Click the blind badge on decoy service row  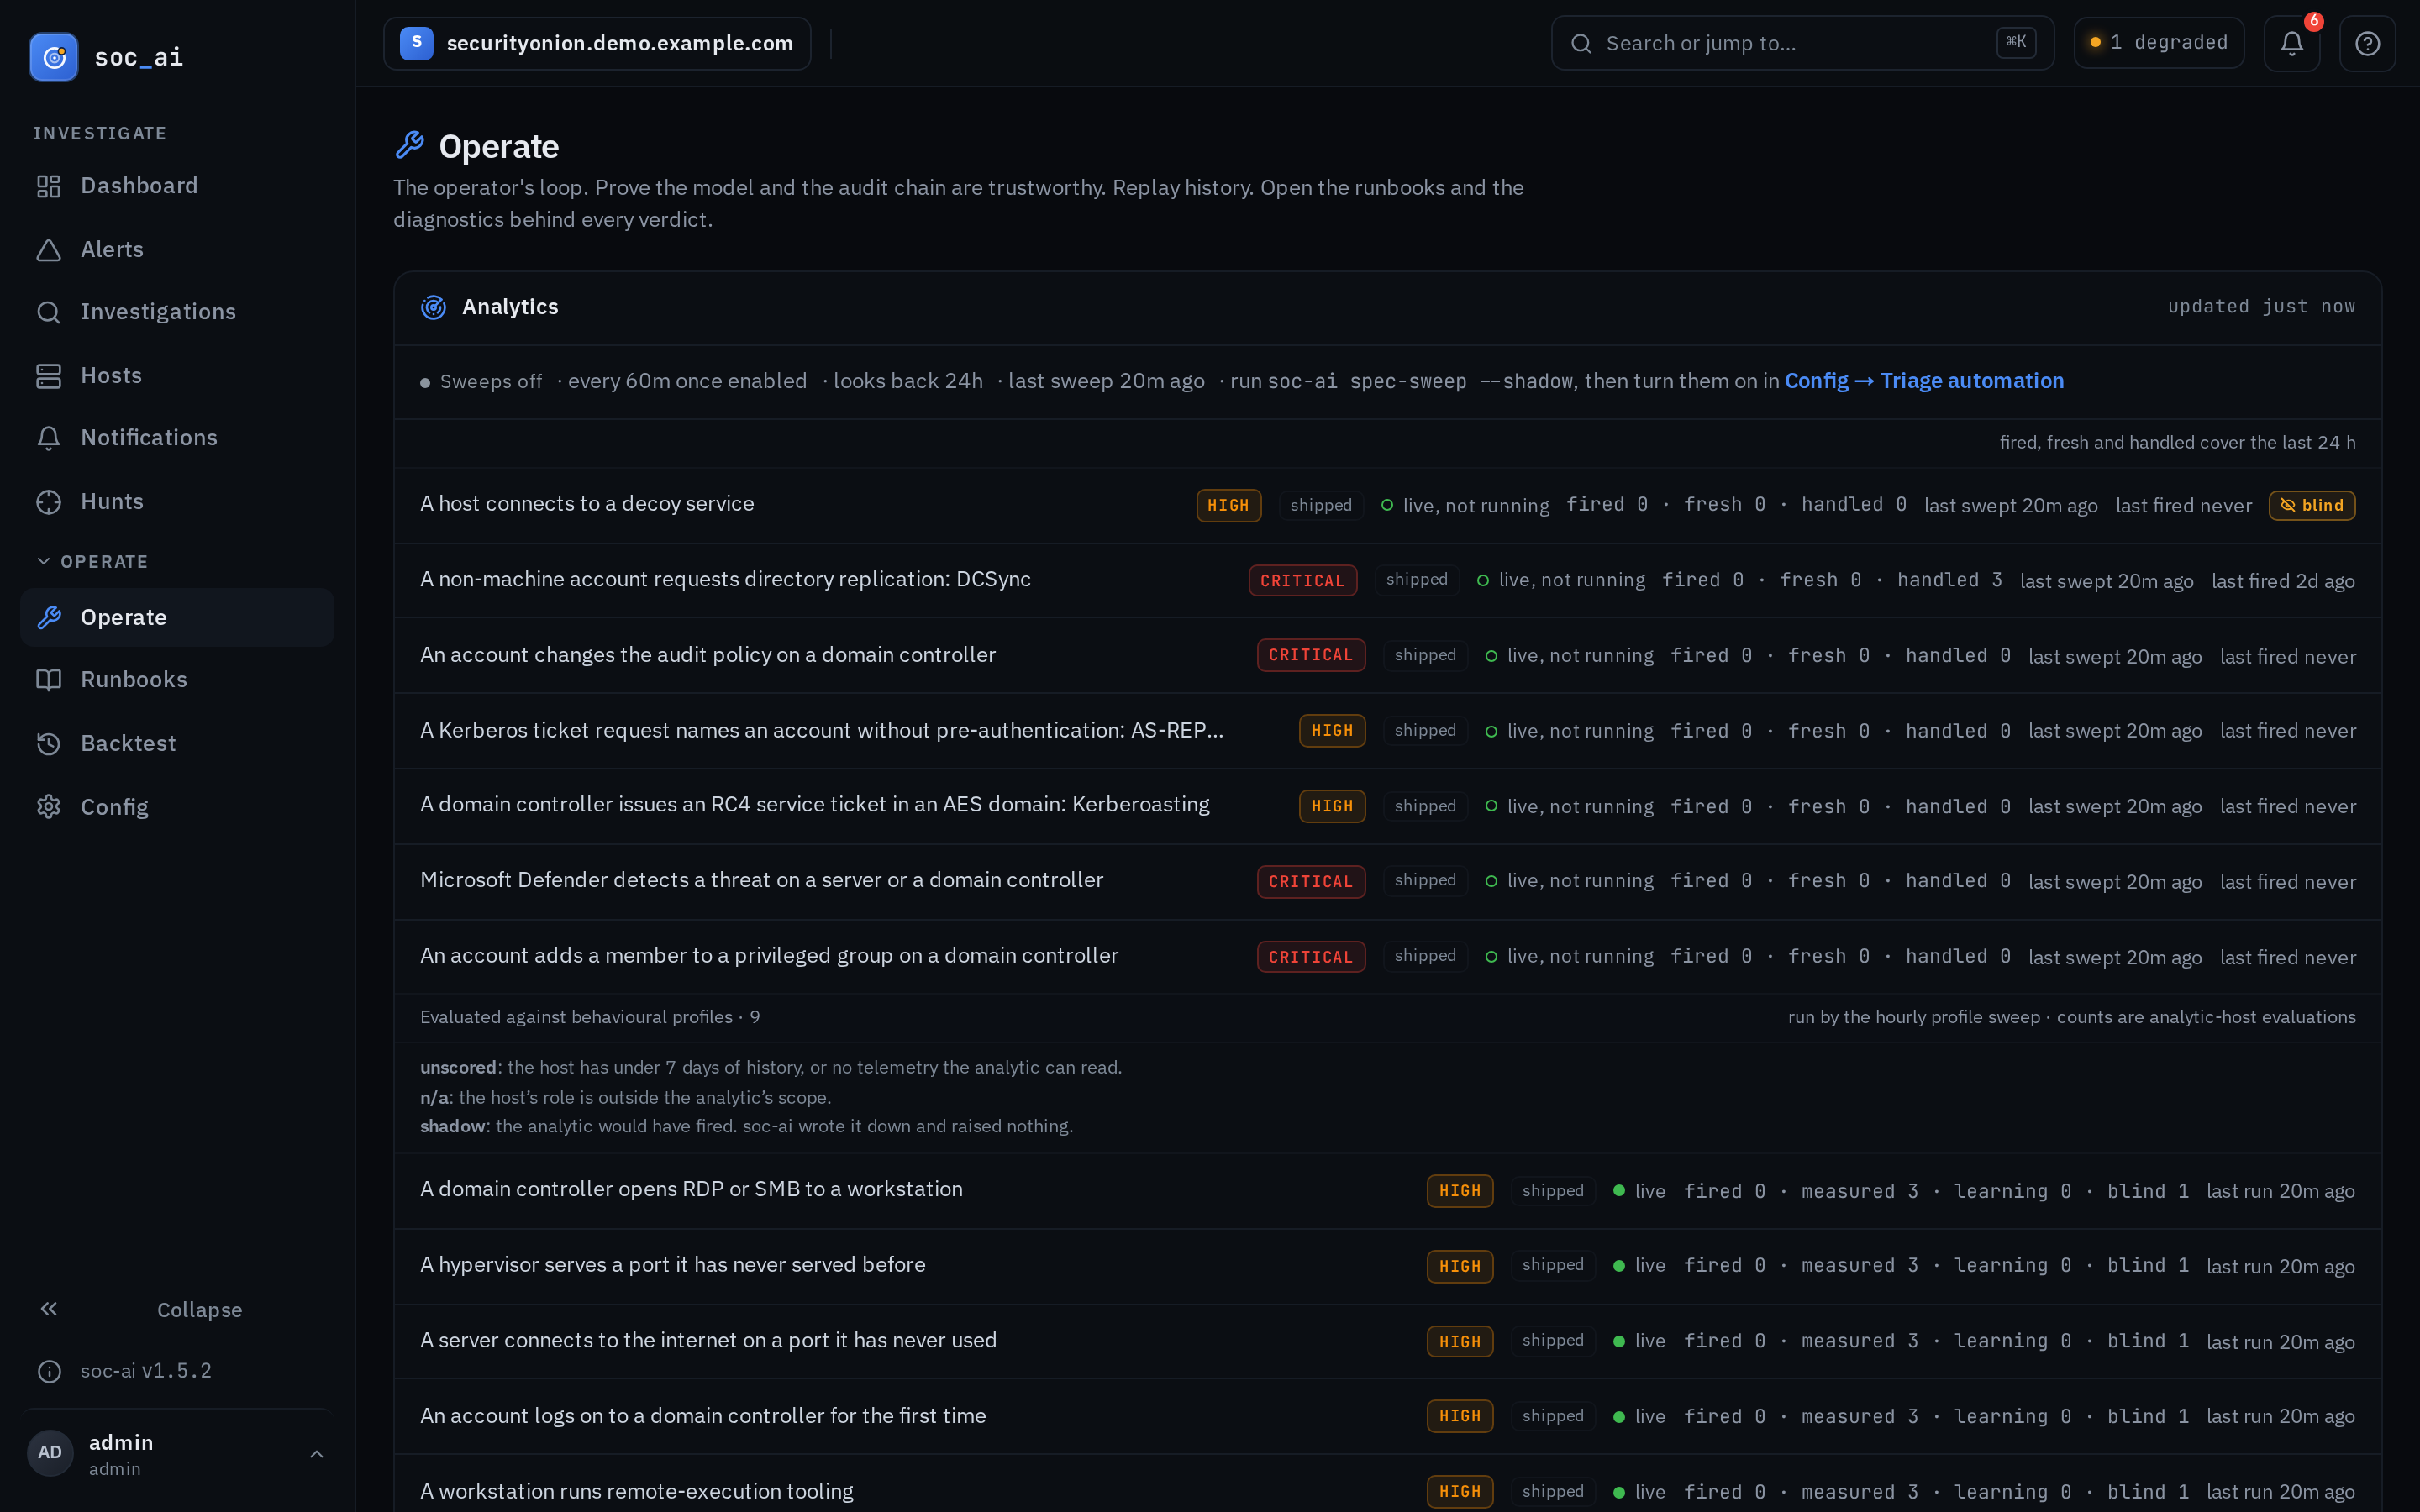point(2312,505)
